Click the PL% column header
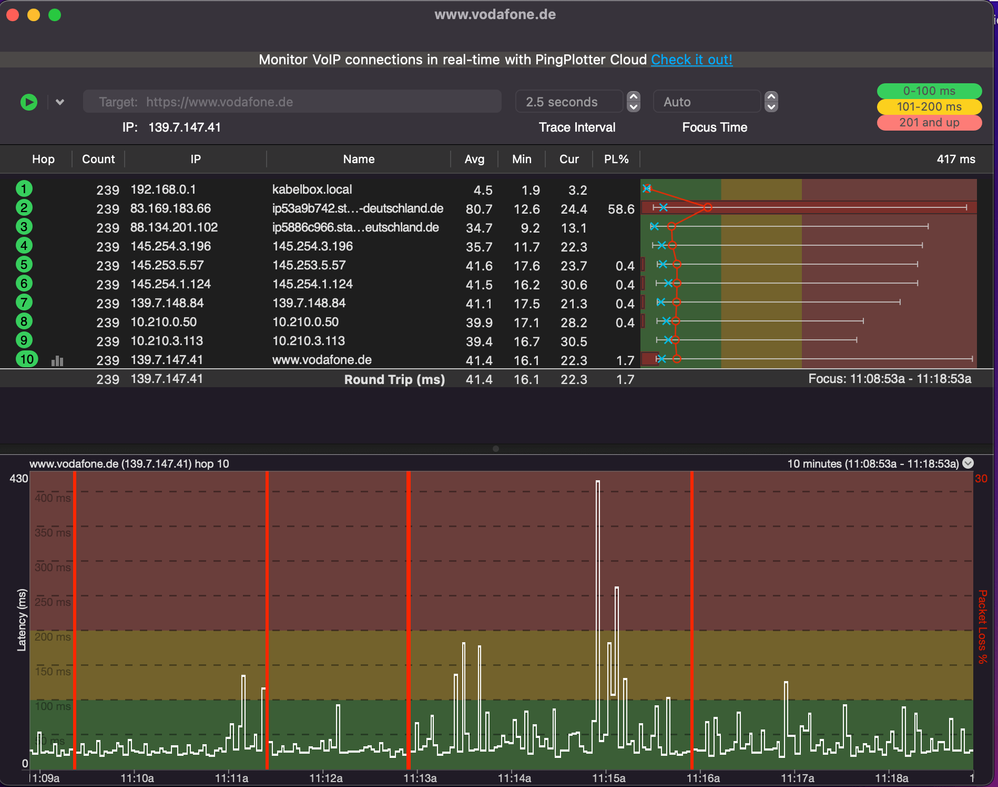This screenshot has height=787, width=998. coord(616,159)
